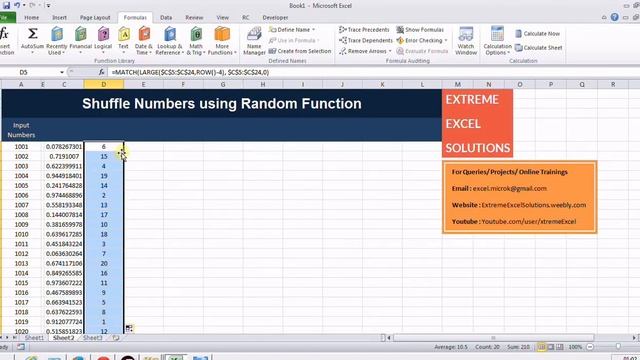
Task: Click horizontal scrollbar right arrow
Action: (x=634, y=338)
